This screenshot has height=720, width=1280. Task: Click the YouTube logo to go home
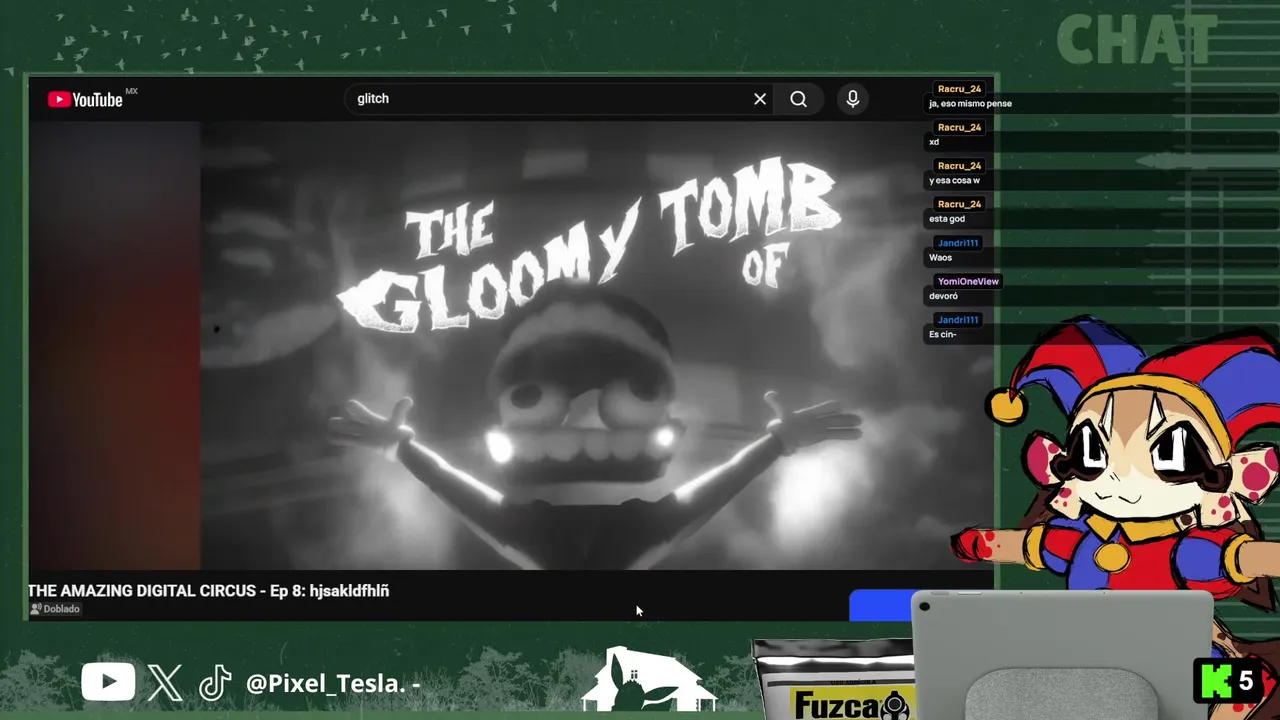coord(86,99)
